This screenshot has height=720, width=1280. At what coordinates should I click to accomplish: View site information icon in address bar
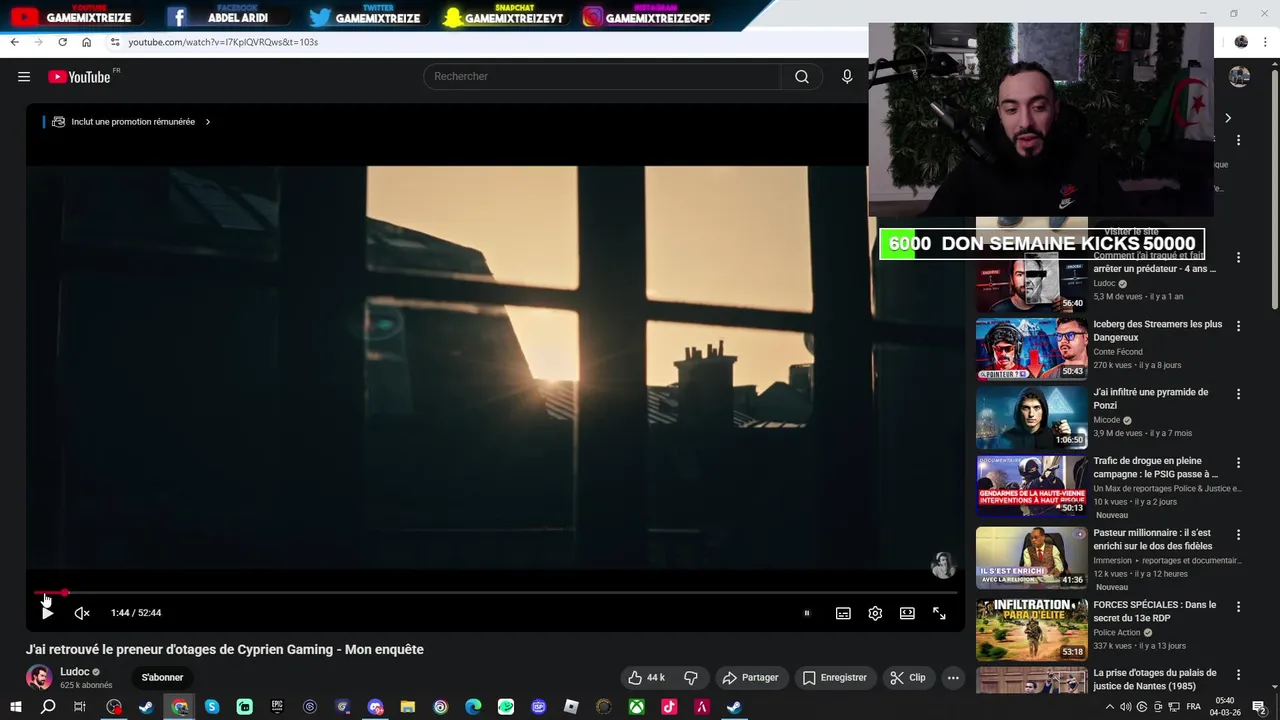(x=115, y=42)
